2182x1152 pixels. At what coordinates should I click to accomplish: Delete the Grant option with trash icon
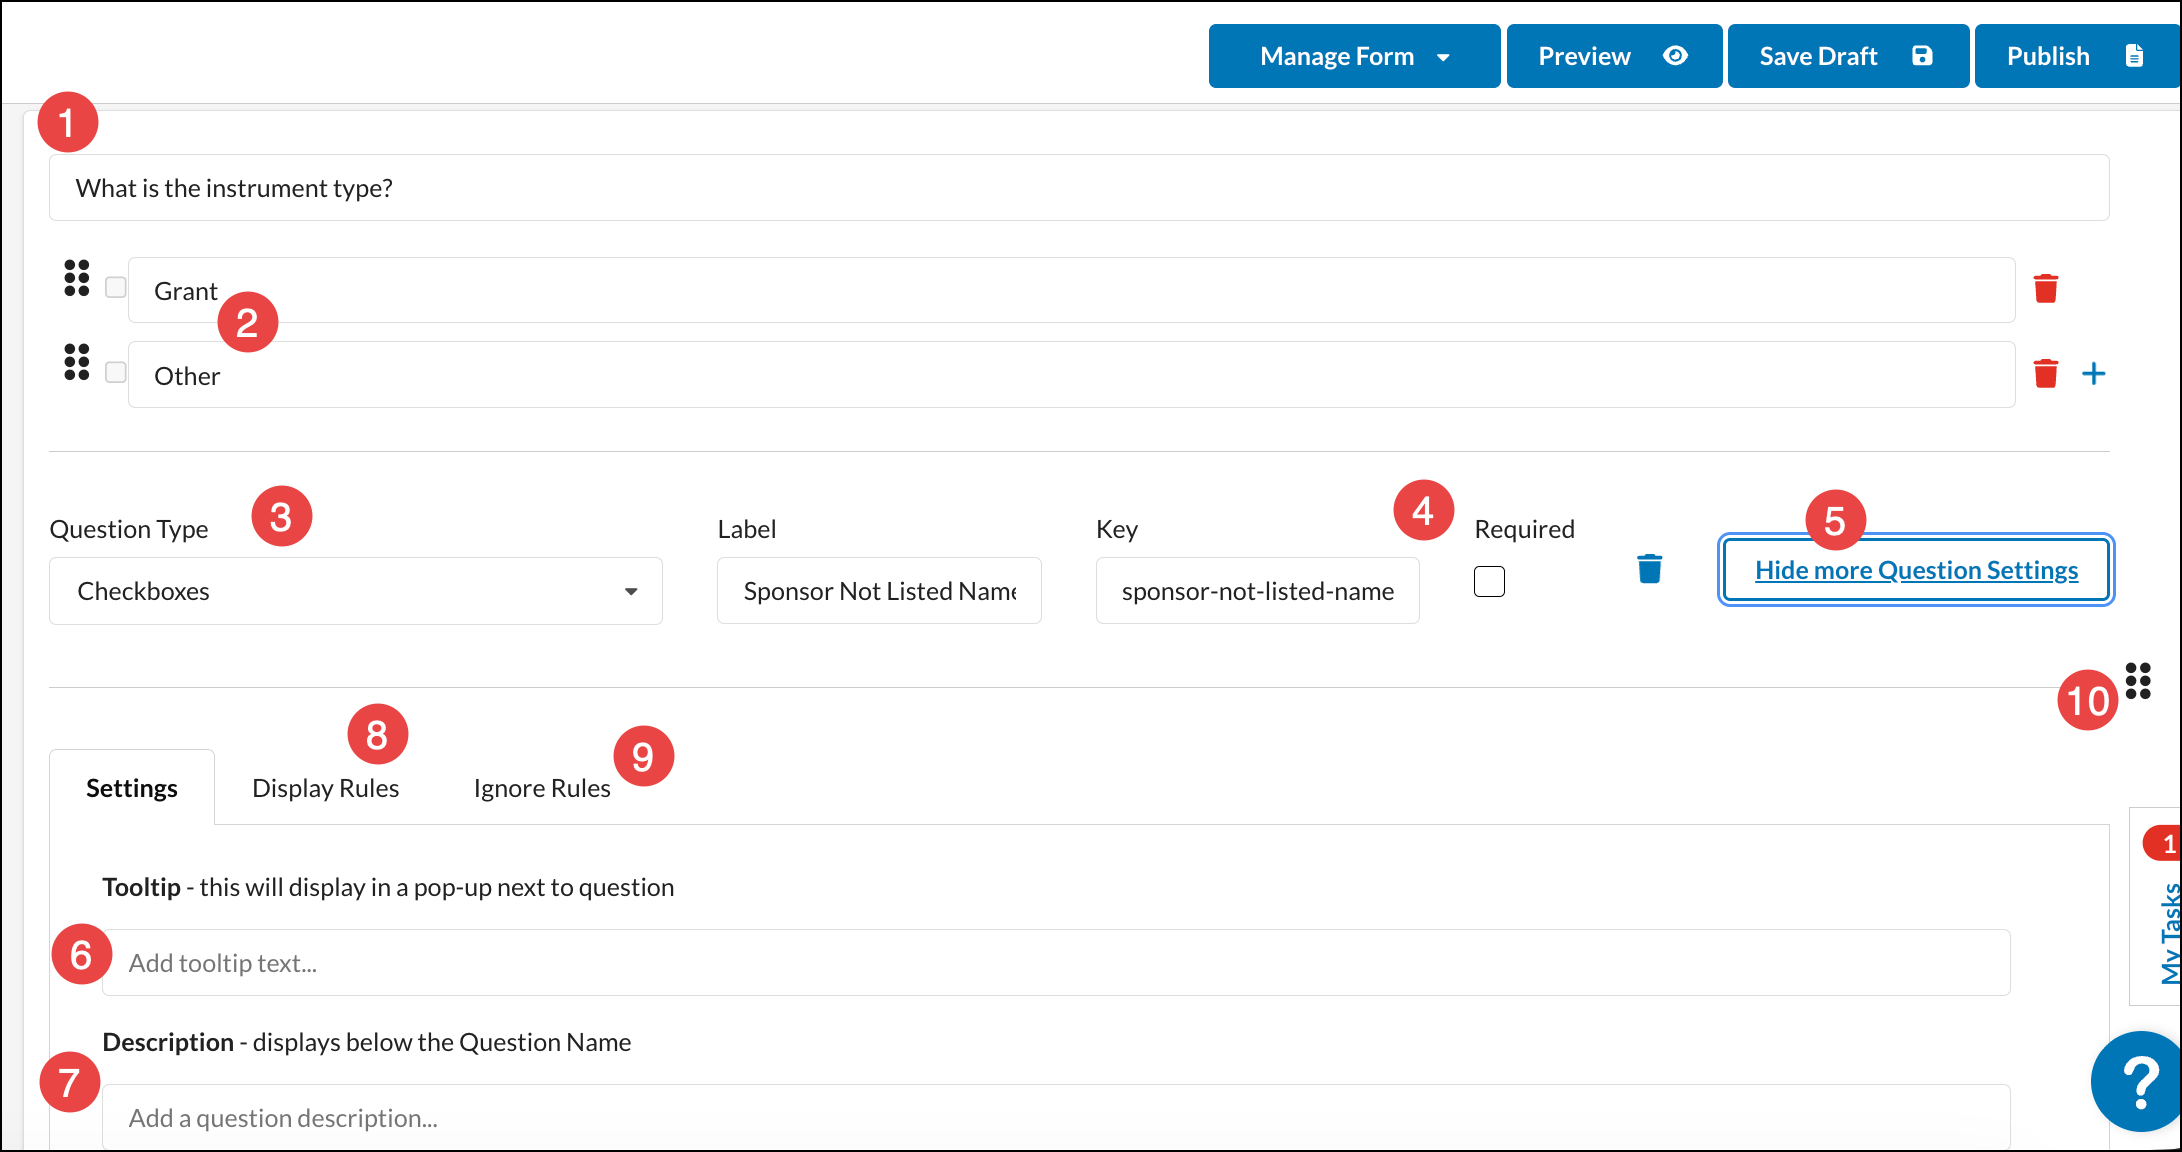pos(2046,289)
